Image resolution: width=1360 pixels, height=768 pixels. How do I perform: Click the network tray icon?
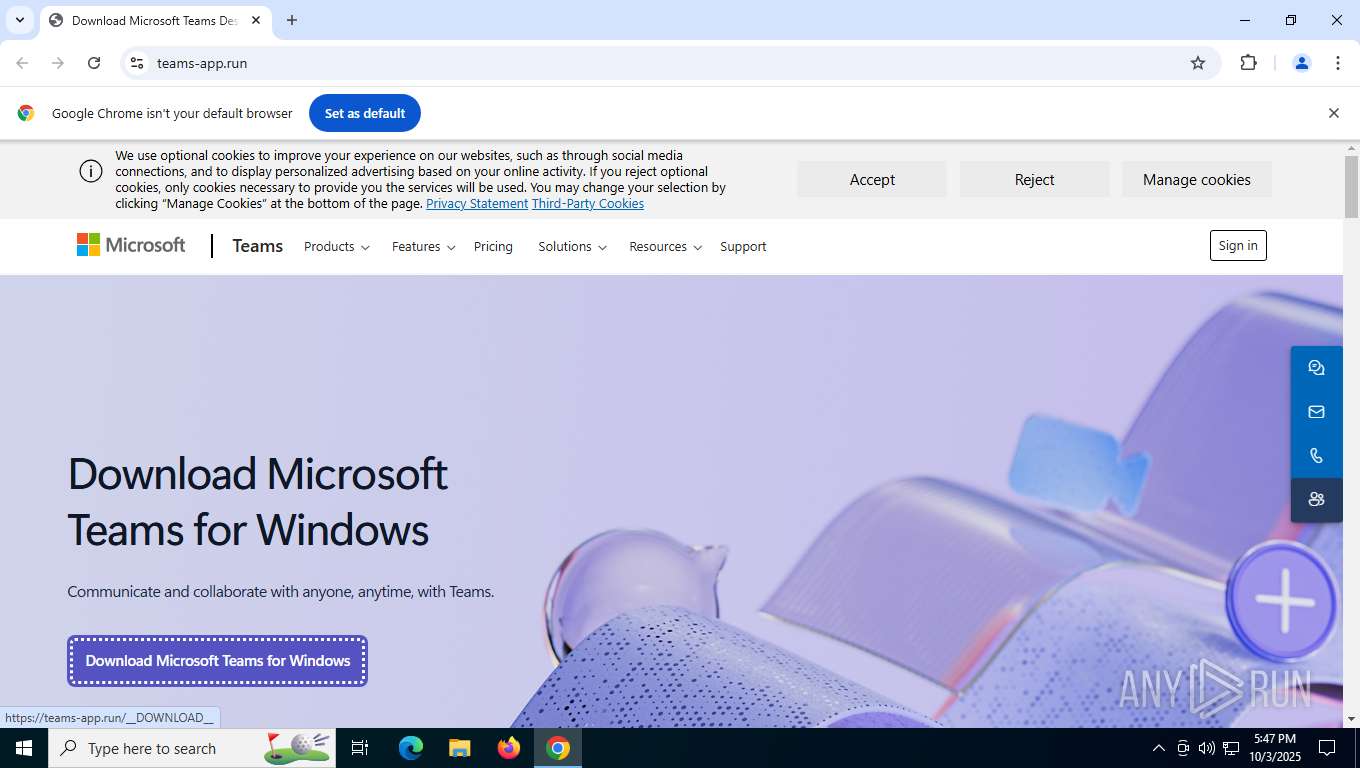tap(1231, 748)
